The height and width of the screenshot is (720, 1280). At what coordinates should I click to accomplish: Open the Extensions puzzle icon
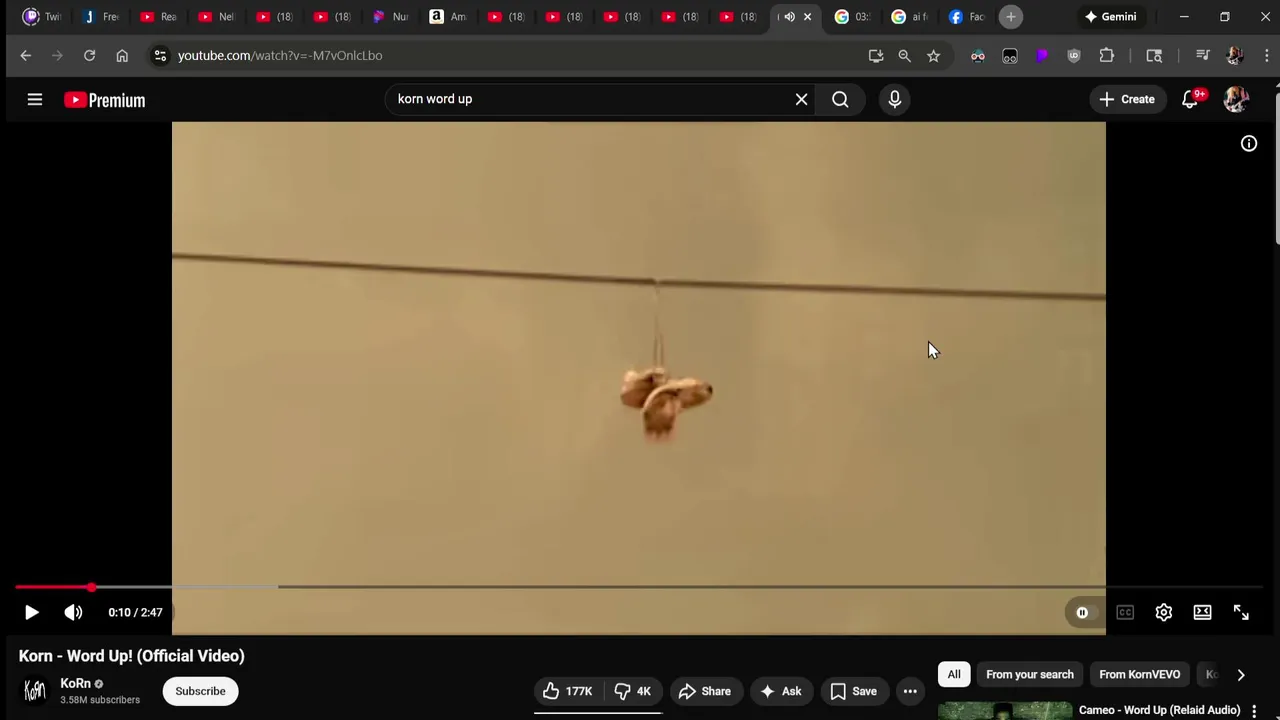tap(1106, 56)
